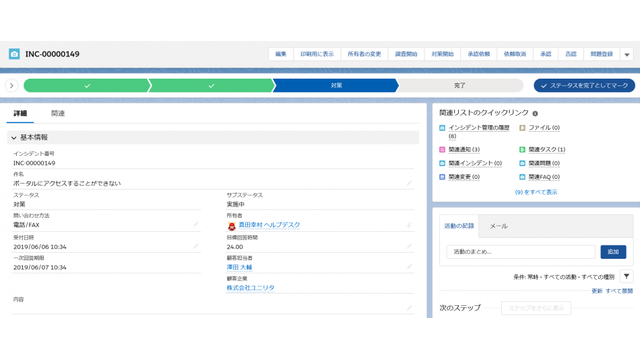Click the 件名 value ポータルにアクセスすることができない
The height and width of the screenshot is (360, 640).
67,183
